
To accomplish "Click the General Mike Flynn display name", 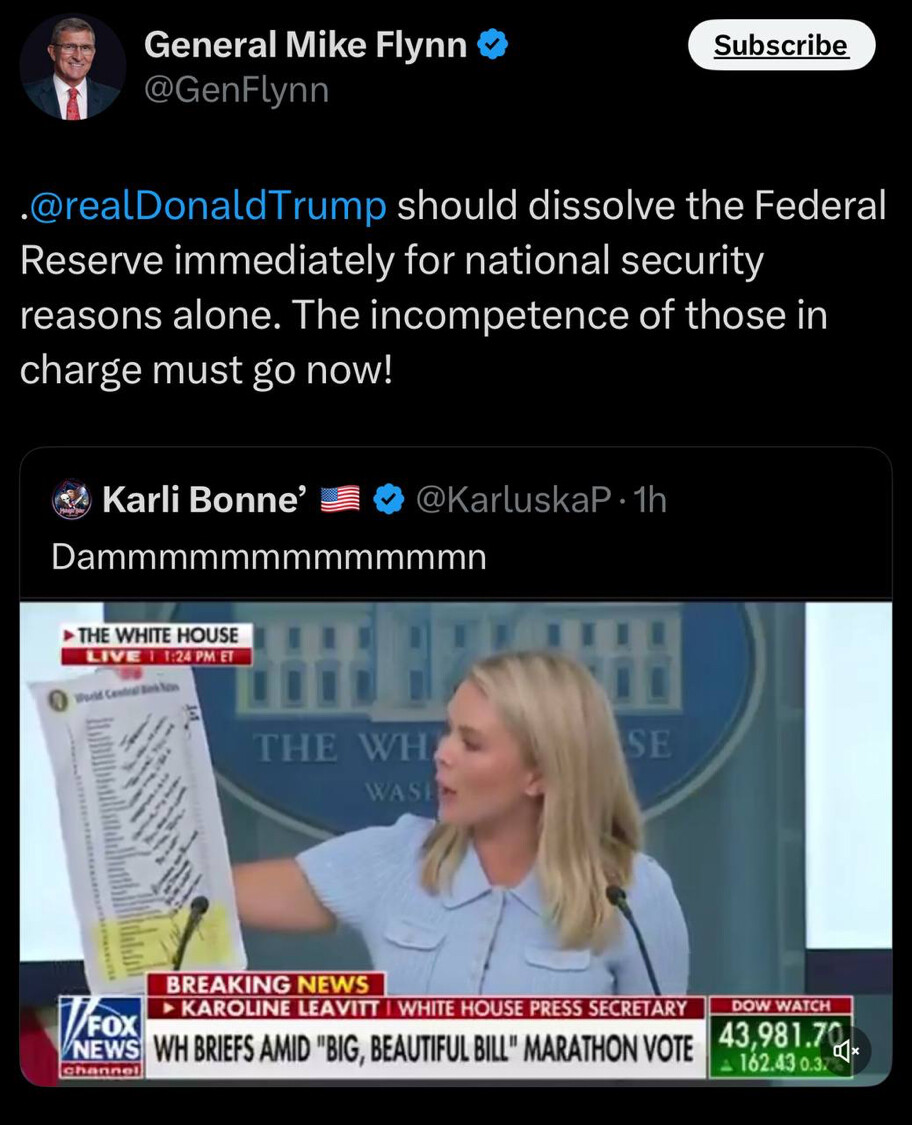I will click(x=306, y=44).
